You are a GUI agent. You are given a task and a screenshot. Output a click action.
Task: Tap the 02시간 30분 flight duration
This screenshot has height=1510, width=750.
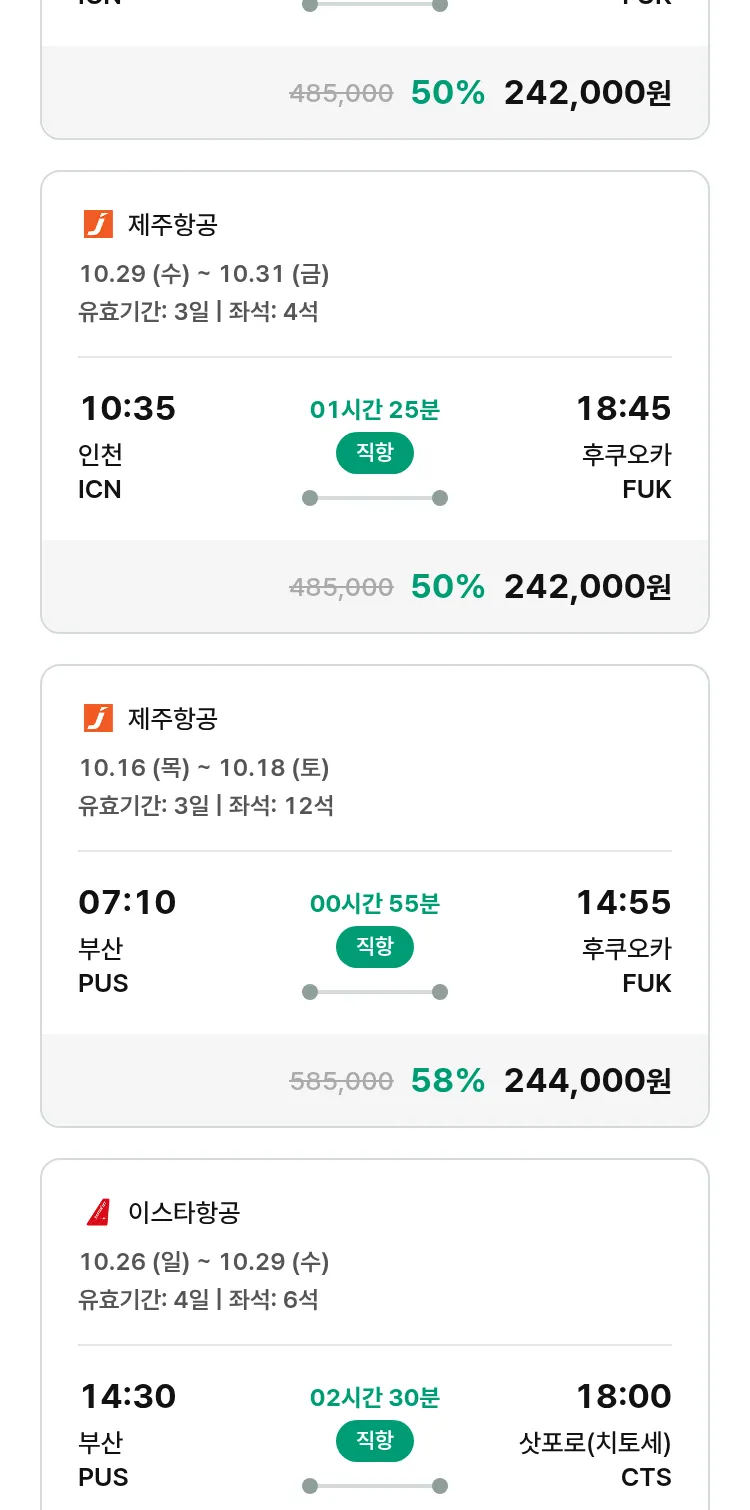coord(374,1397)
